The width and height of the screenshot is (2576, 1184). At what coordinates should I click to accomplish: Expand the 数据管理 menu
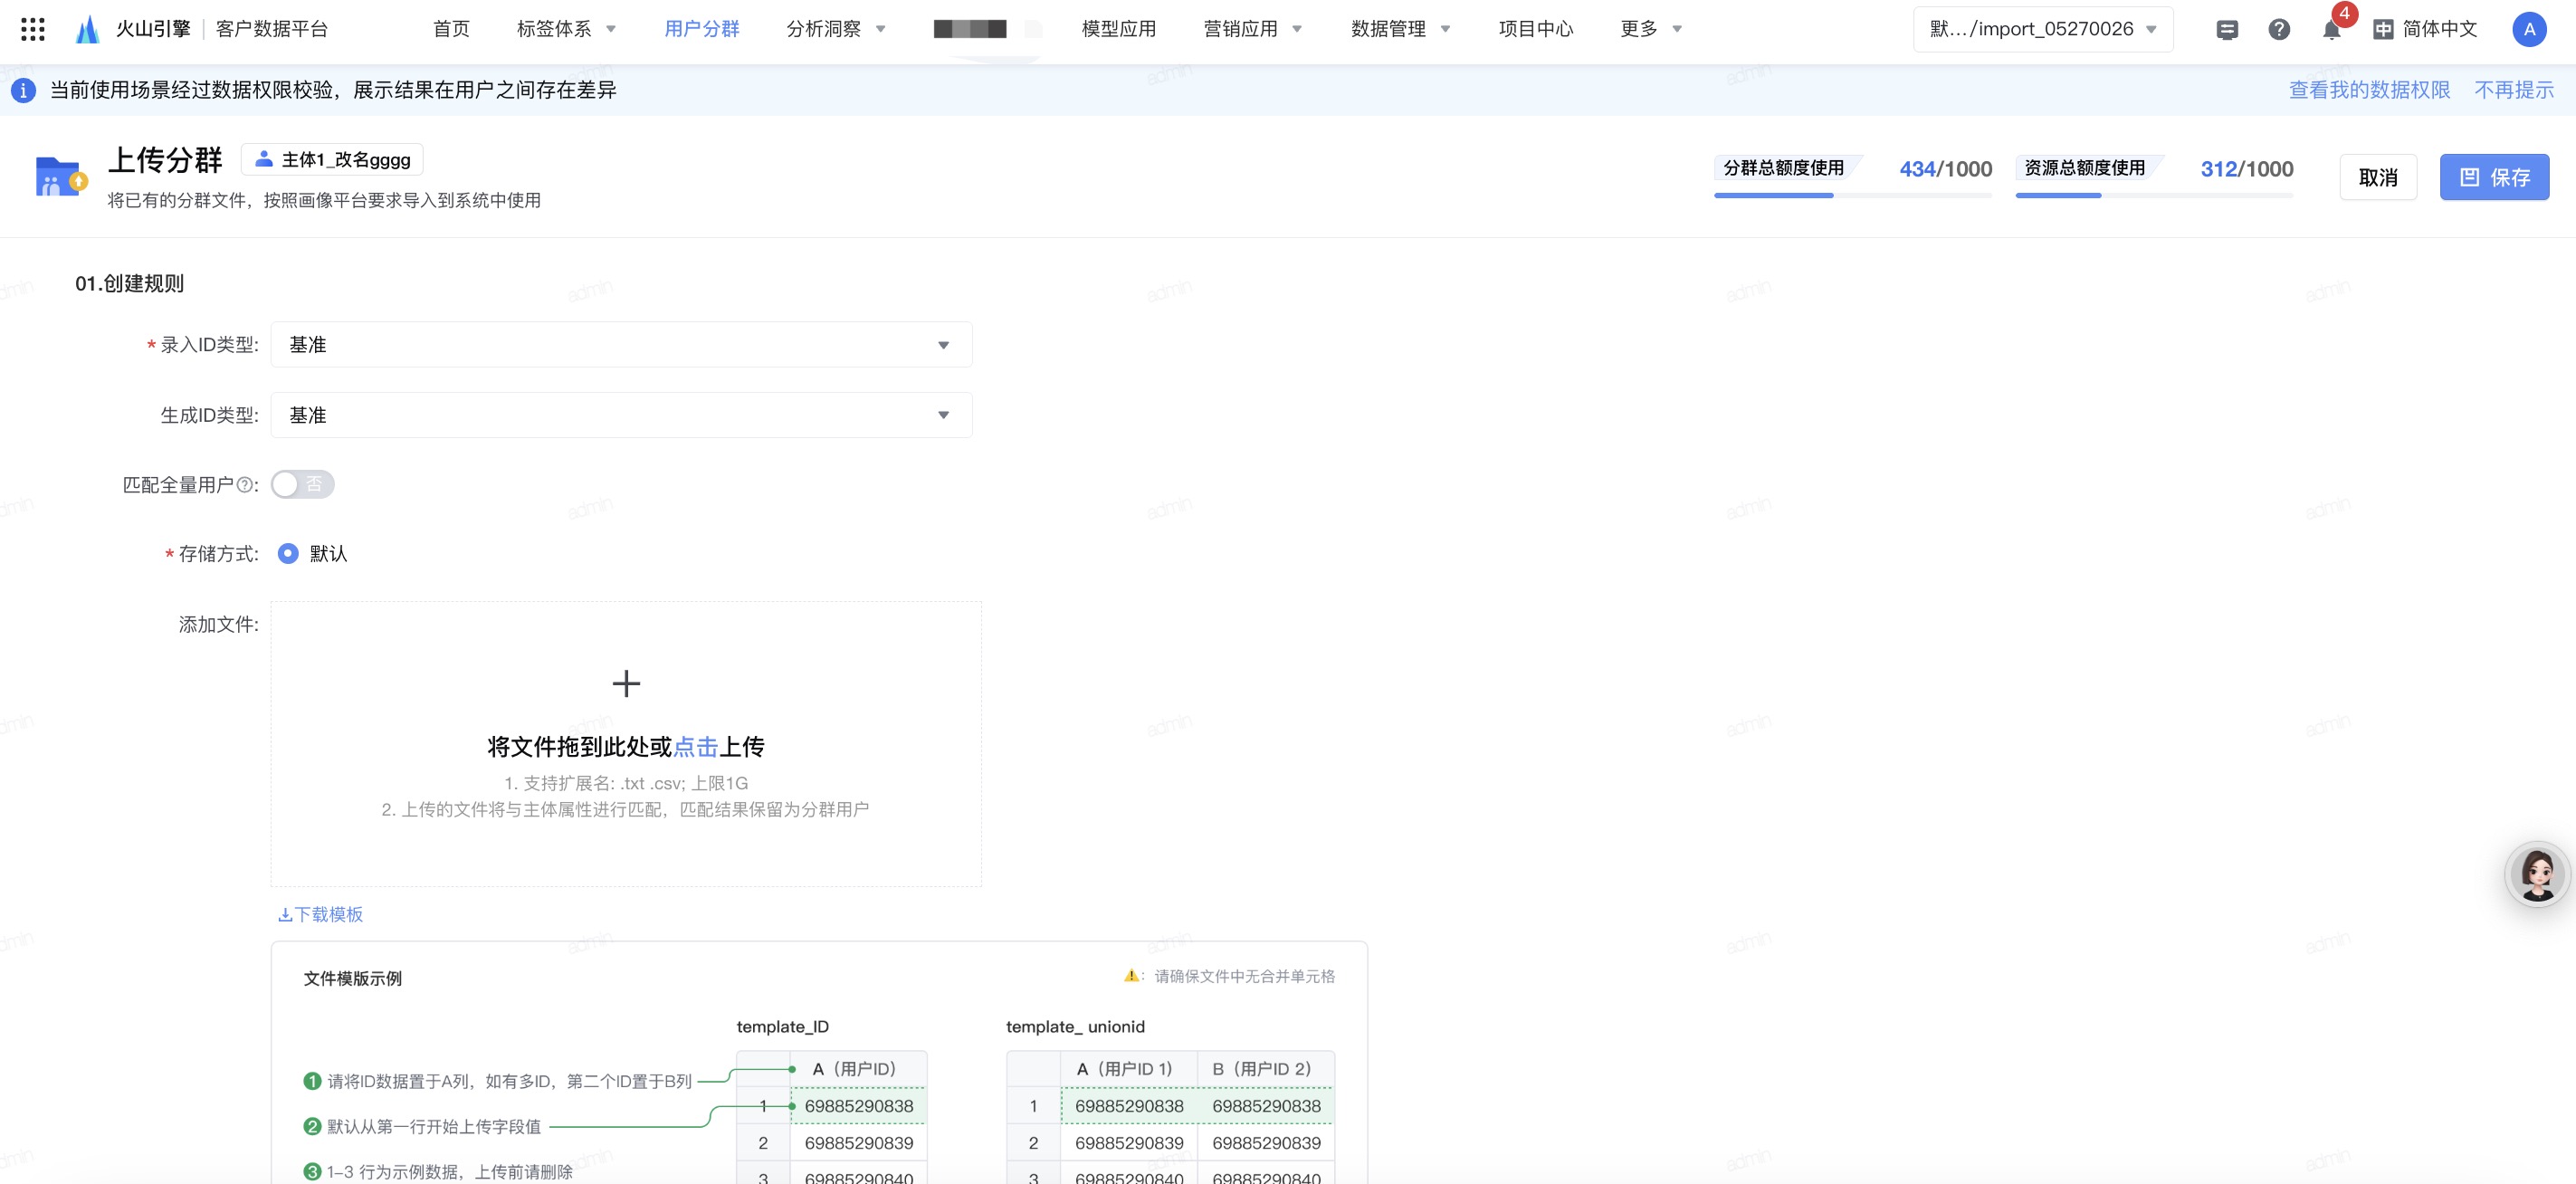click(x=1400, y=29)
